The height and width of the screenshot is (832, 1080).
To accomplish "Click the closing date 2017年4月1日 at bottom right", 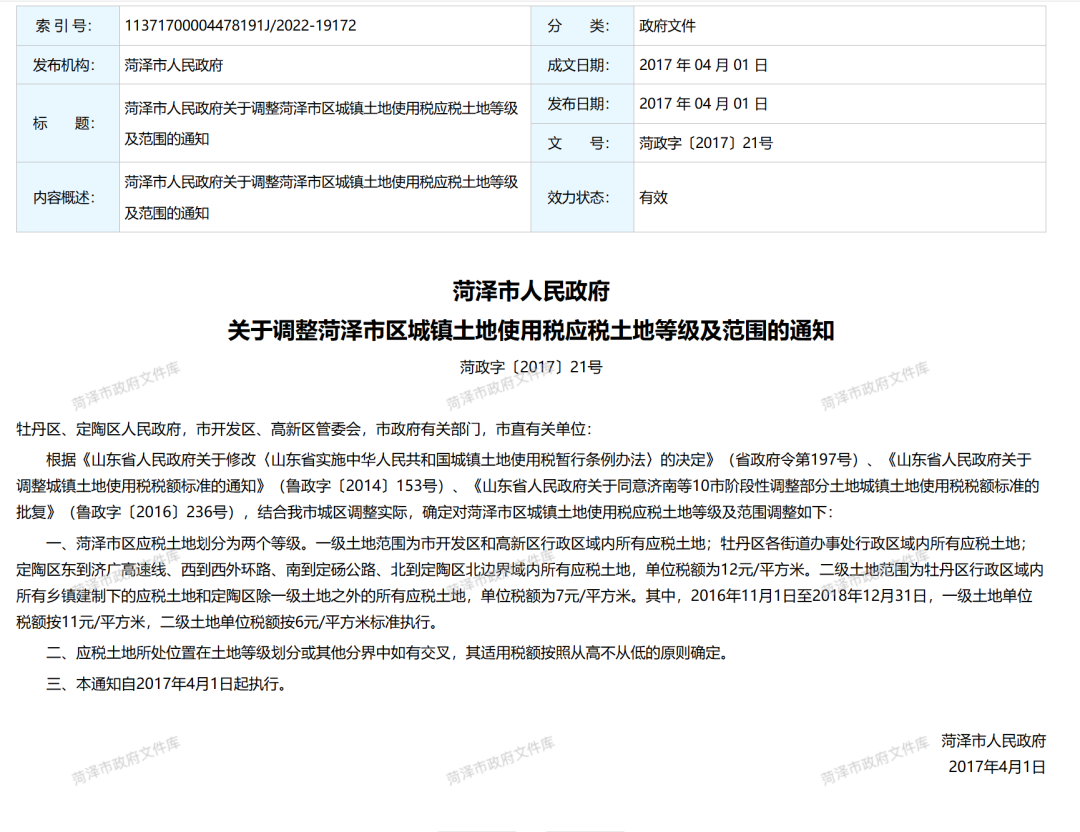I will coord(997,767).
